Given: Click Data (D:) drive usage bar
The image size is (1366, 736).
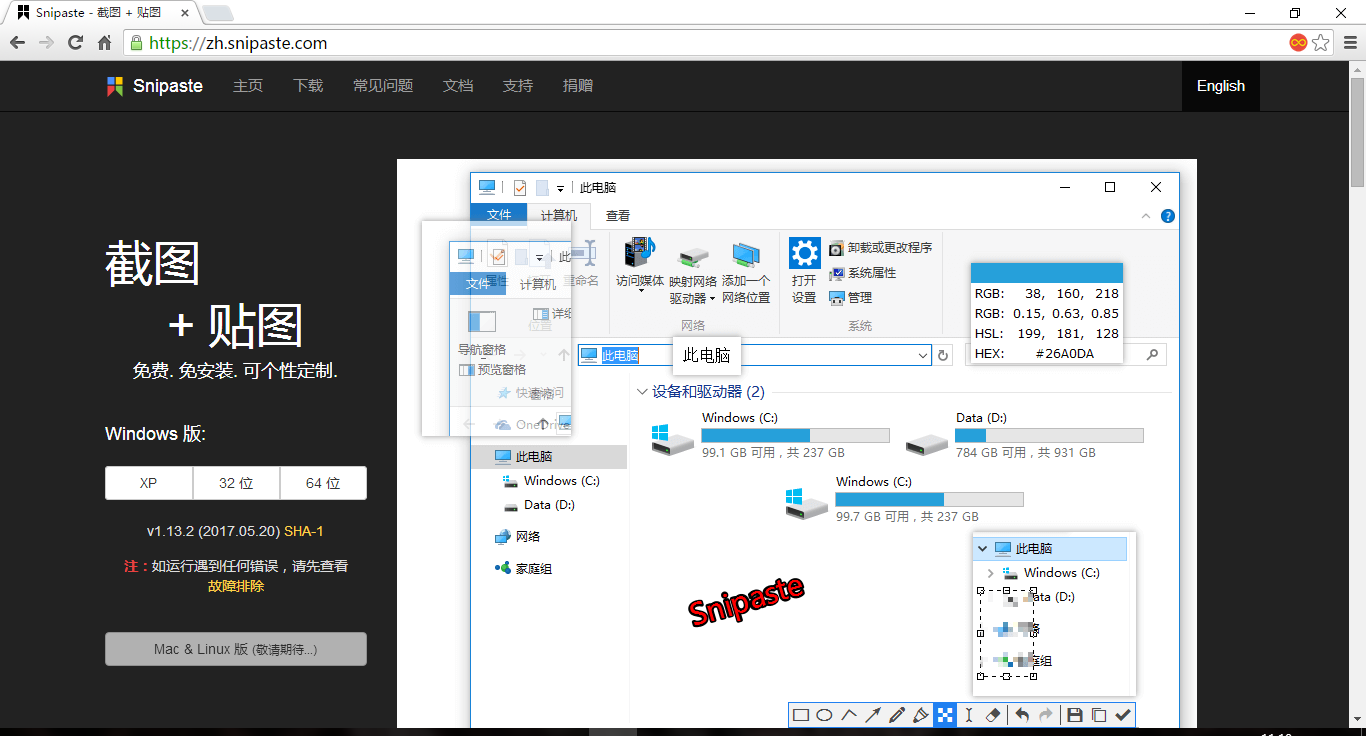Looking at the screenshot, I should (1049, 435).
